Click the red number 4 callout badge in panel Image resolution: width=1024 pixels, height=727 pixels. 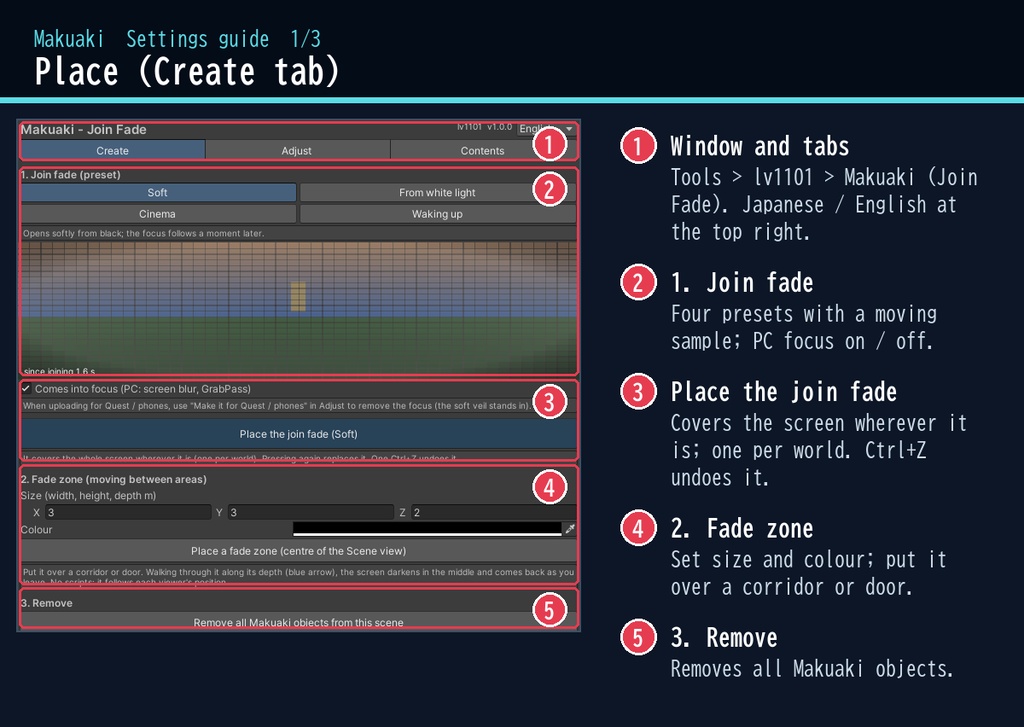pyautogui.click(x=549, y=487)
